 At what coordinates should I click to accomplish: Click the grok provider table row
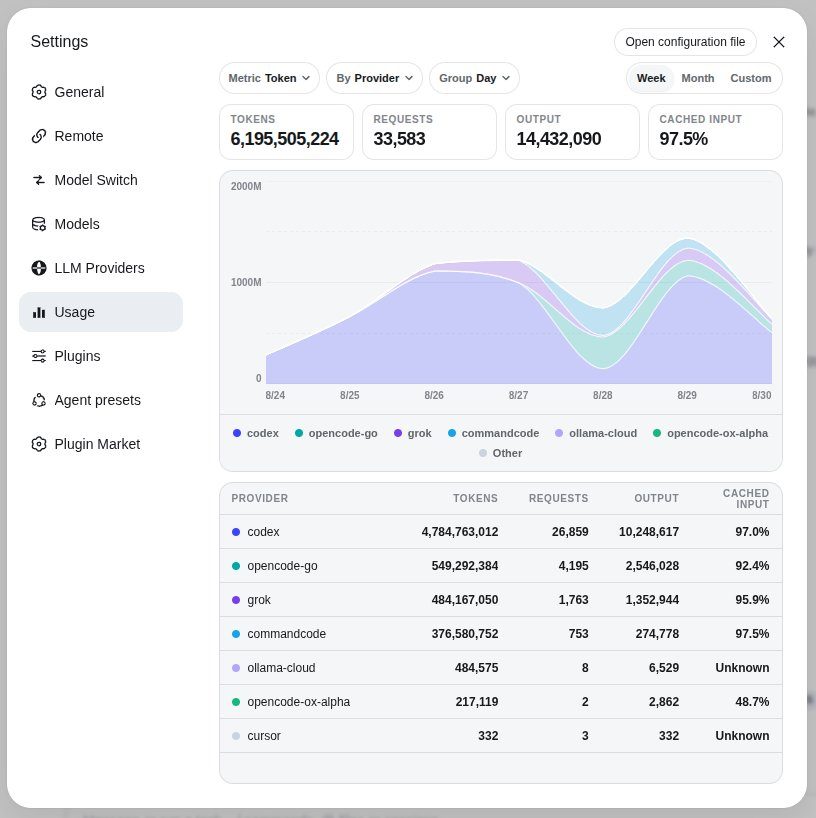[501, 599]
